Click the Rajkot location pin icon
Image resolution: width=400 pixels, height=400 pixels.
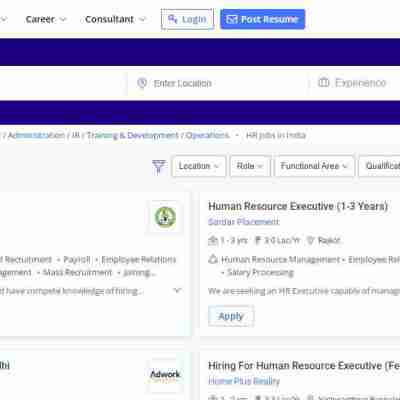point(311,240)
